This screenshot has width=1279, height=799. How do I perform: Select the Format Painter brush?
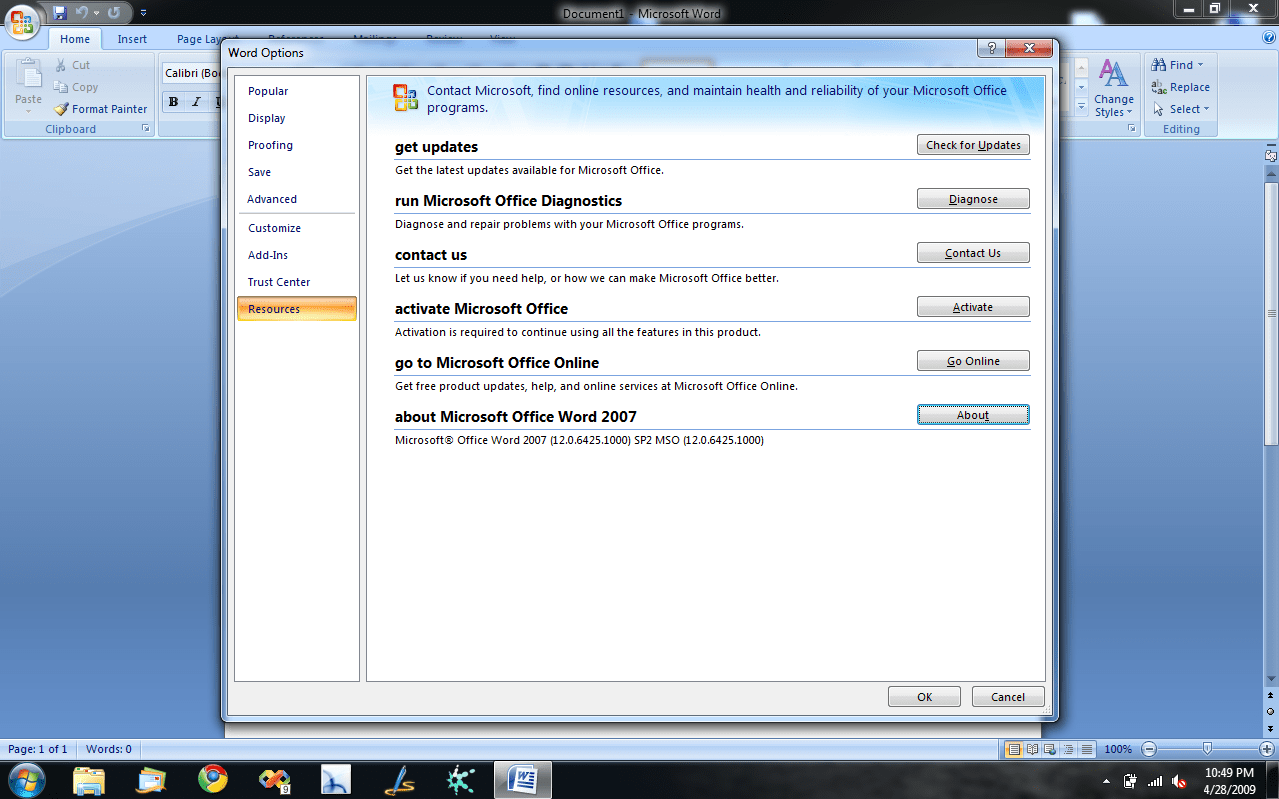pos(100,109)
